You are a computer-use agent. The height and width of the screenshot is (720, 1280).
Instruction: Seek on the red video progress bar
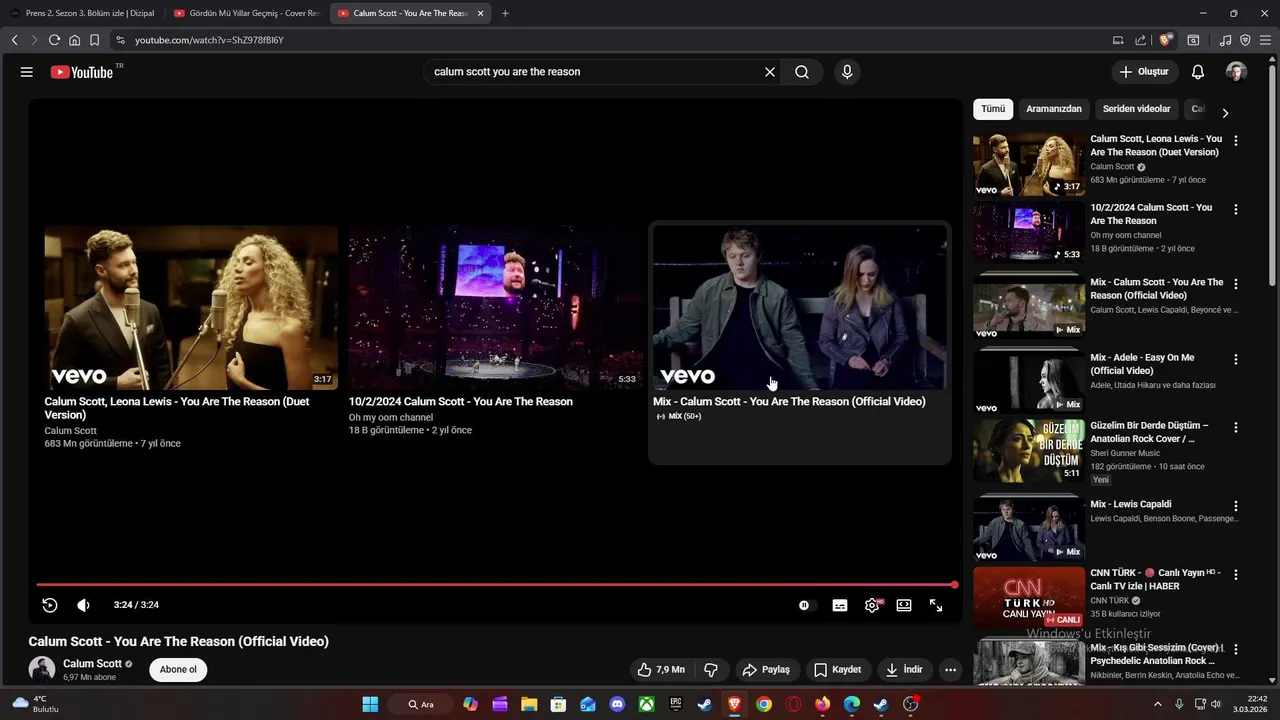click(496, 585)
